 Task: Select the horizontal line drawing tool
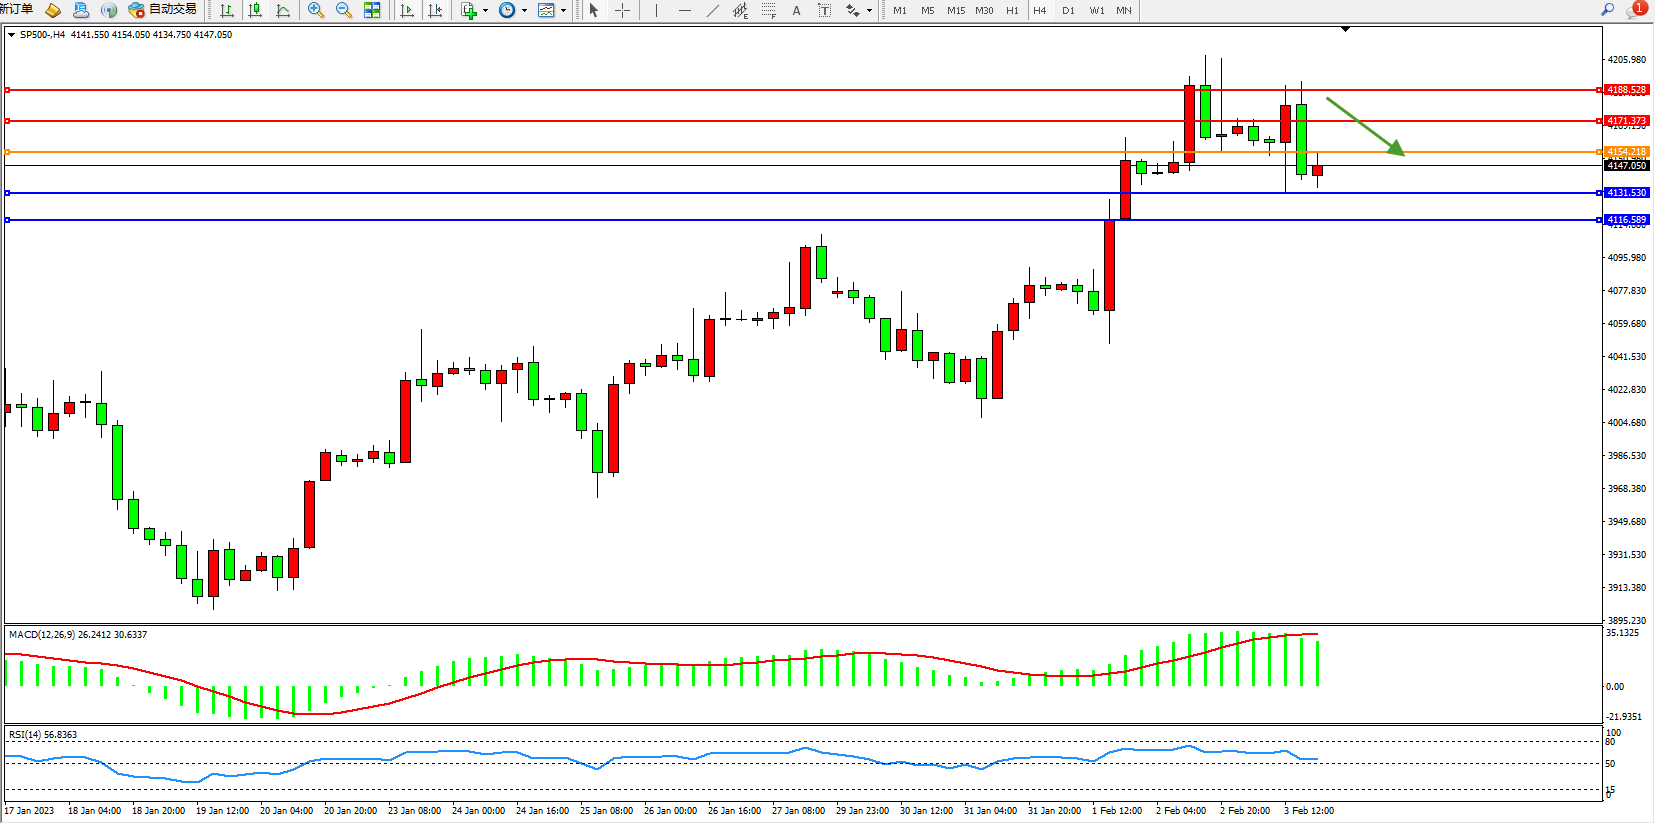point(684,10)
